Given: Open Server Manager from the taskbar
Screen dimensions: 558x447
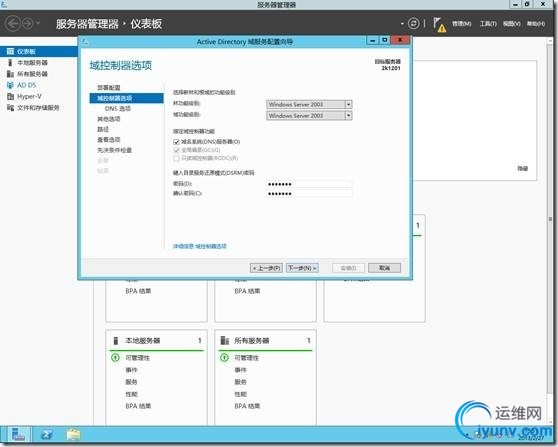Looking at the screenshot, I should pos(18,435).
